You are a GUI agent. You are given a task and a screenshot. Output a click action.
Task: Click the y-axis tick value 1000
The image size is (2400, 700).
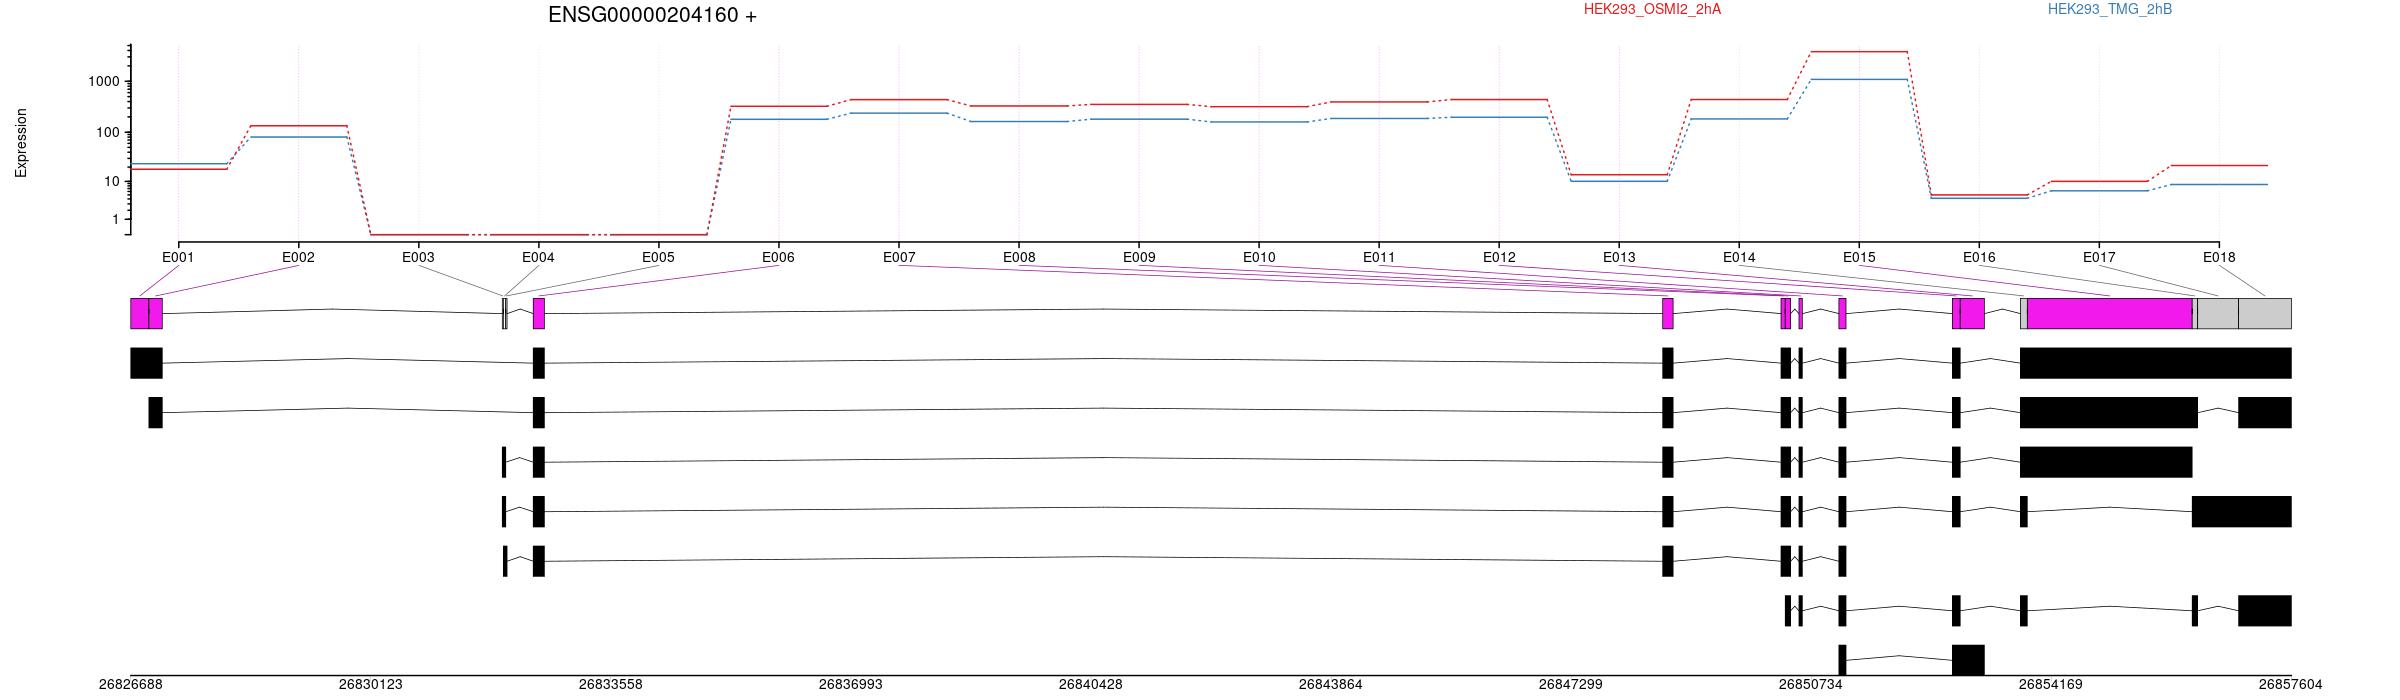click(x=104, y=81)
